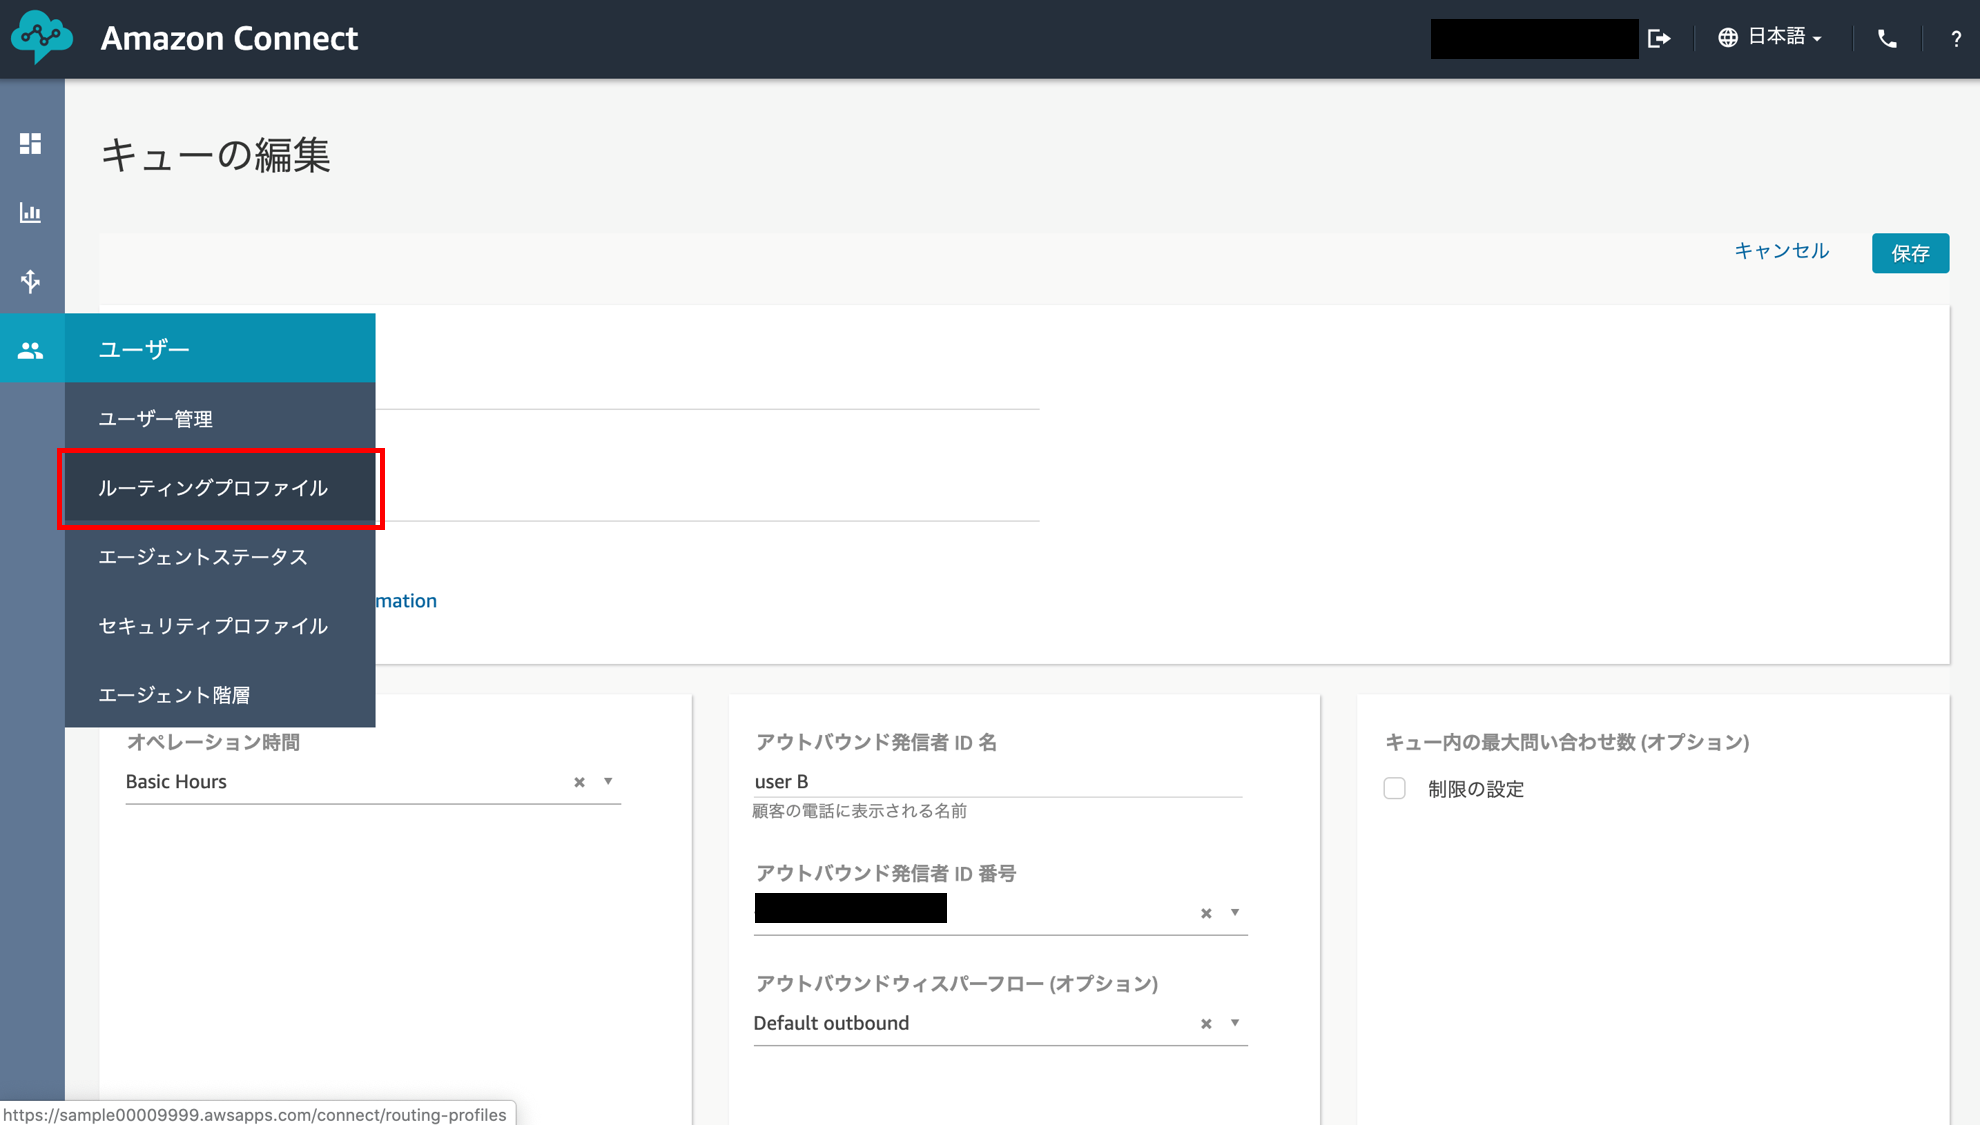Click the globe language icon

[1727, 37]
